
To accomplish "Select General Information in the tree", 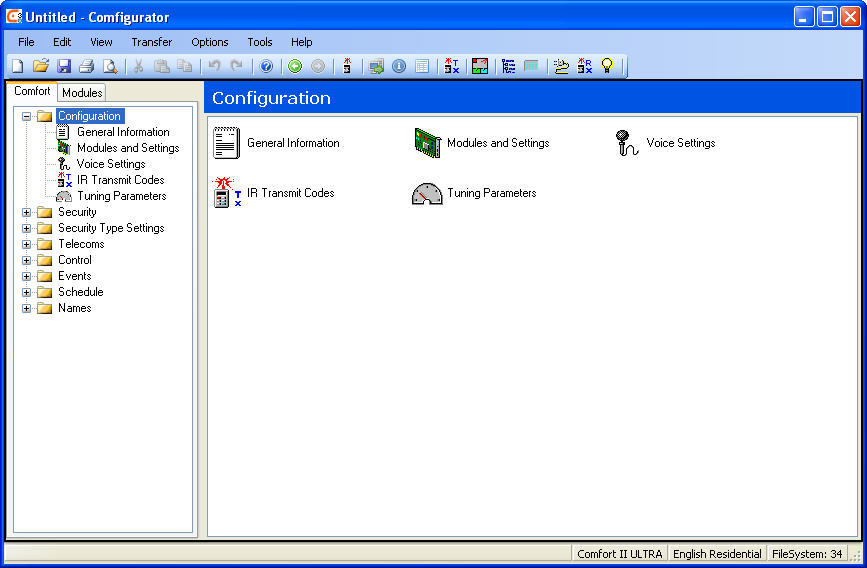I will pyautogui.click(x=123, y=132).
